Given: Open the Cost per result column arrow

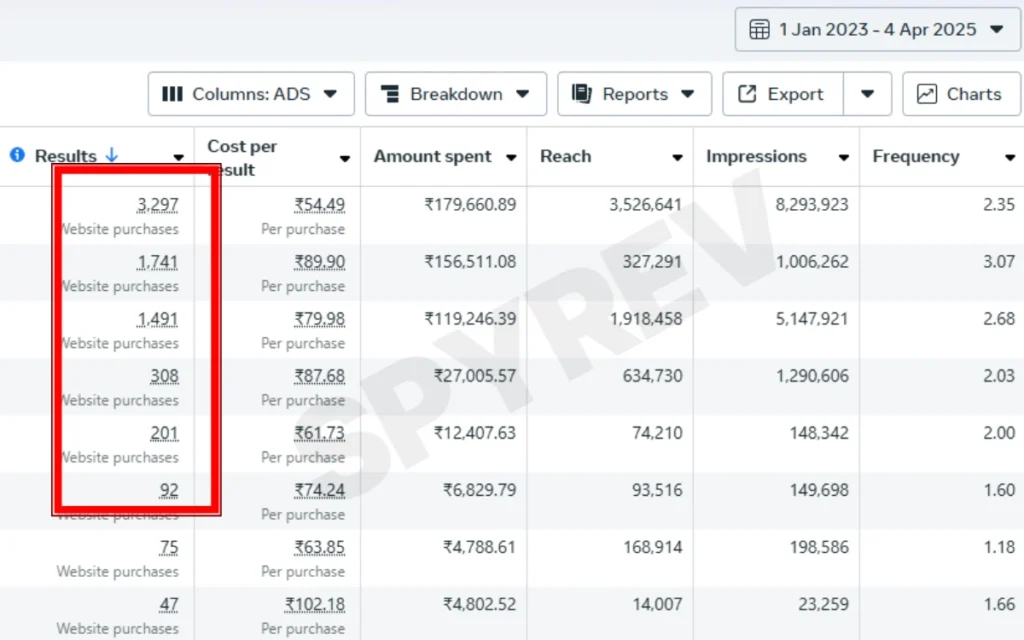Looking at the screenshot, I should [345, 158].
